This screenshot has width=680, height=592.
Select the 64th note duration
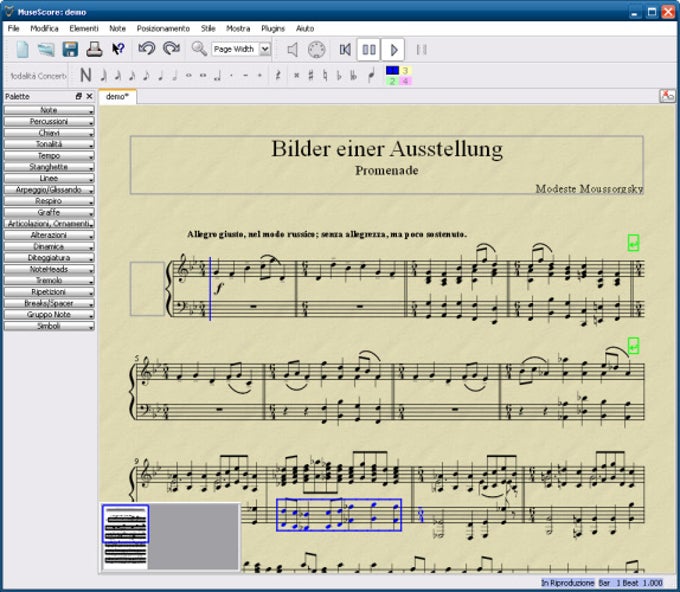(104, 75)
